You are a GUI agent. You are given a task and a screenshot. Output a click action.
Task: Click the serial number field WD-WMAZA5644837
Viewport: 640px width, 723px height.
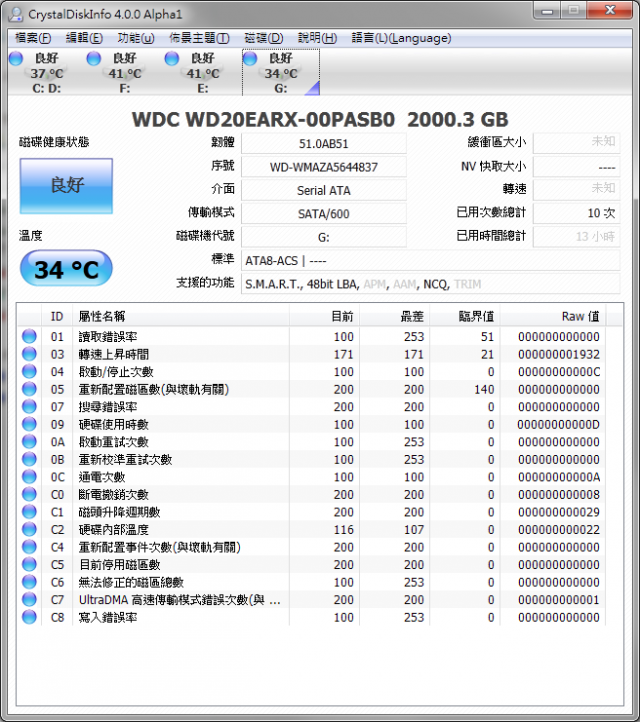click(x=324, y=167)
